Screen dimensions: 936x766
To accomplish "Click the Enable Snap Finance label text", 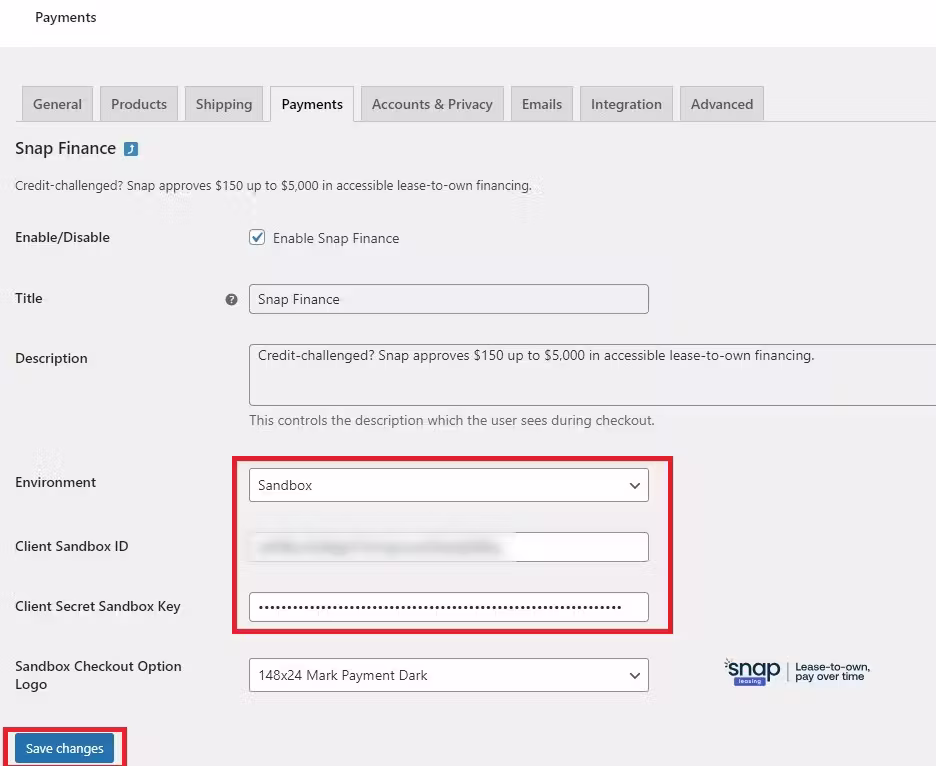I will pos(336,238).
